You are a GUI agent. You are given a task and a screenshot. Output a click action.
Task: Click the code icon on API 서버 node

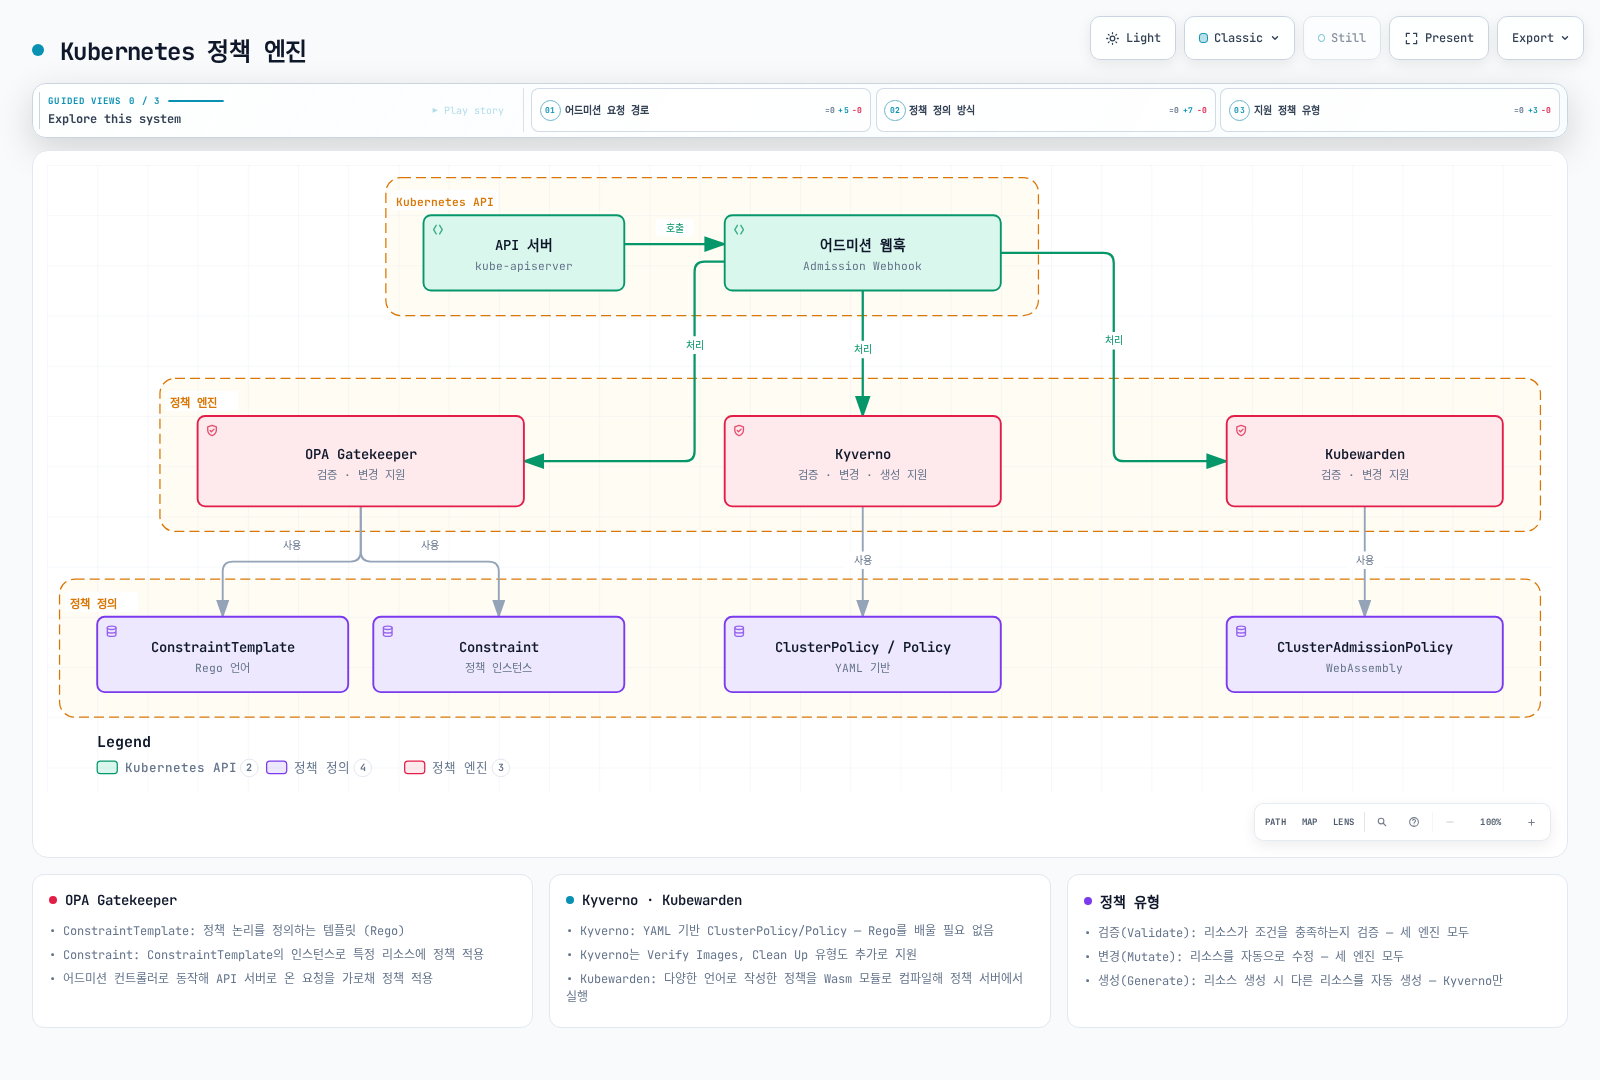pyautogui.click(x=438, y=230)
